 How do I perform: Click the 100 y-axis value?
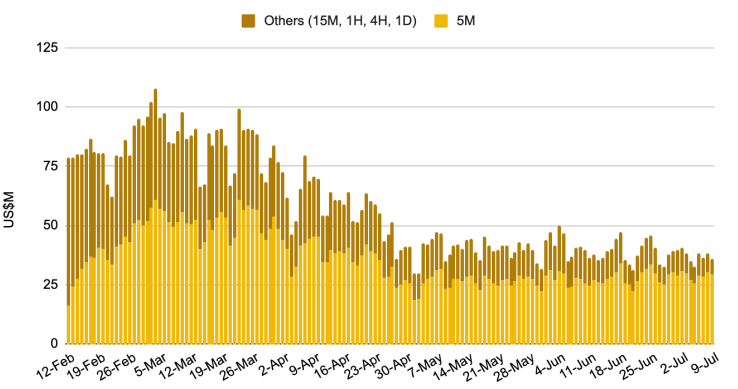tap(47, 107)
